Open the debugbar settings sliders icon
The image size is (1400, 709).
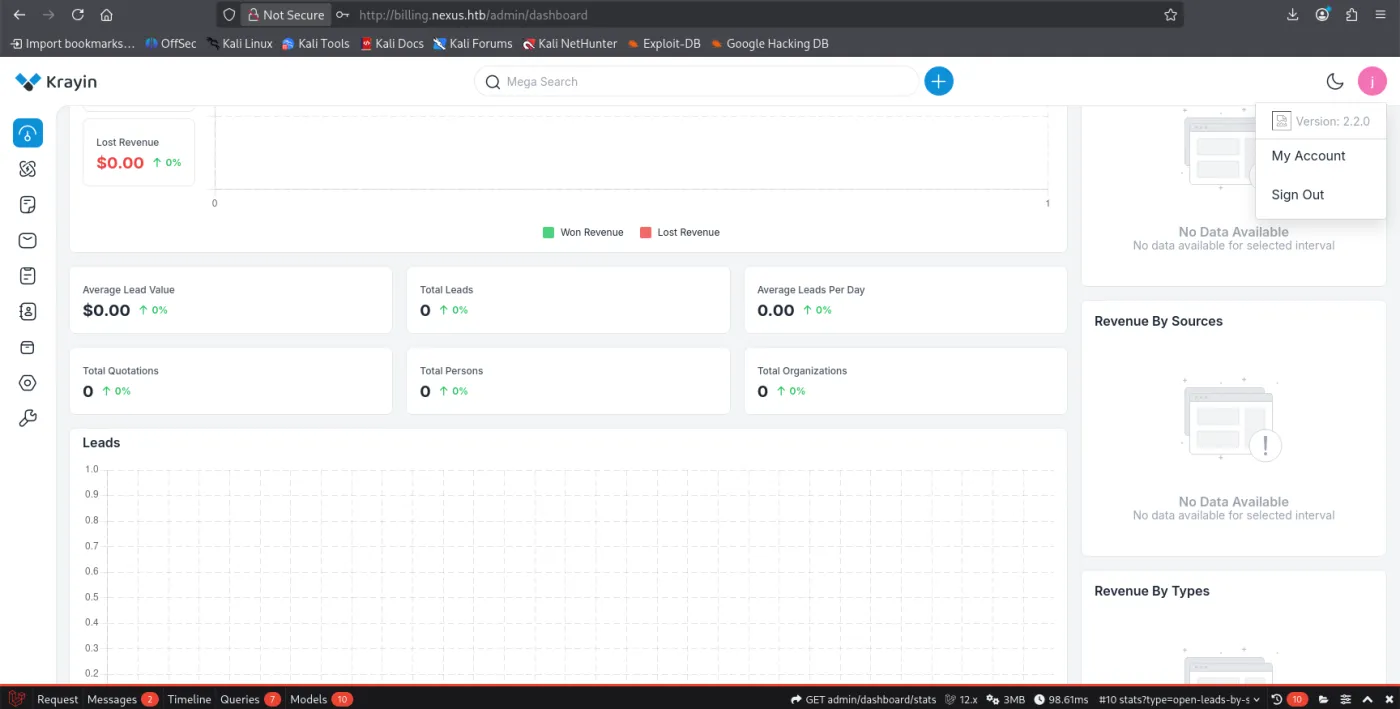(1346, 699)
